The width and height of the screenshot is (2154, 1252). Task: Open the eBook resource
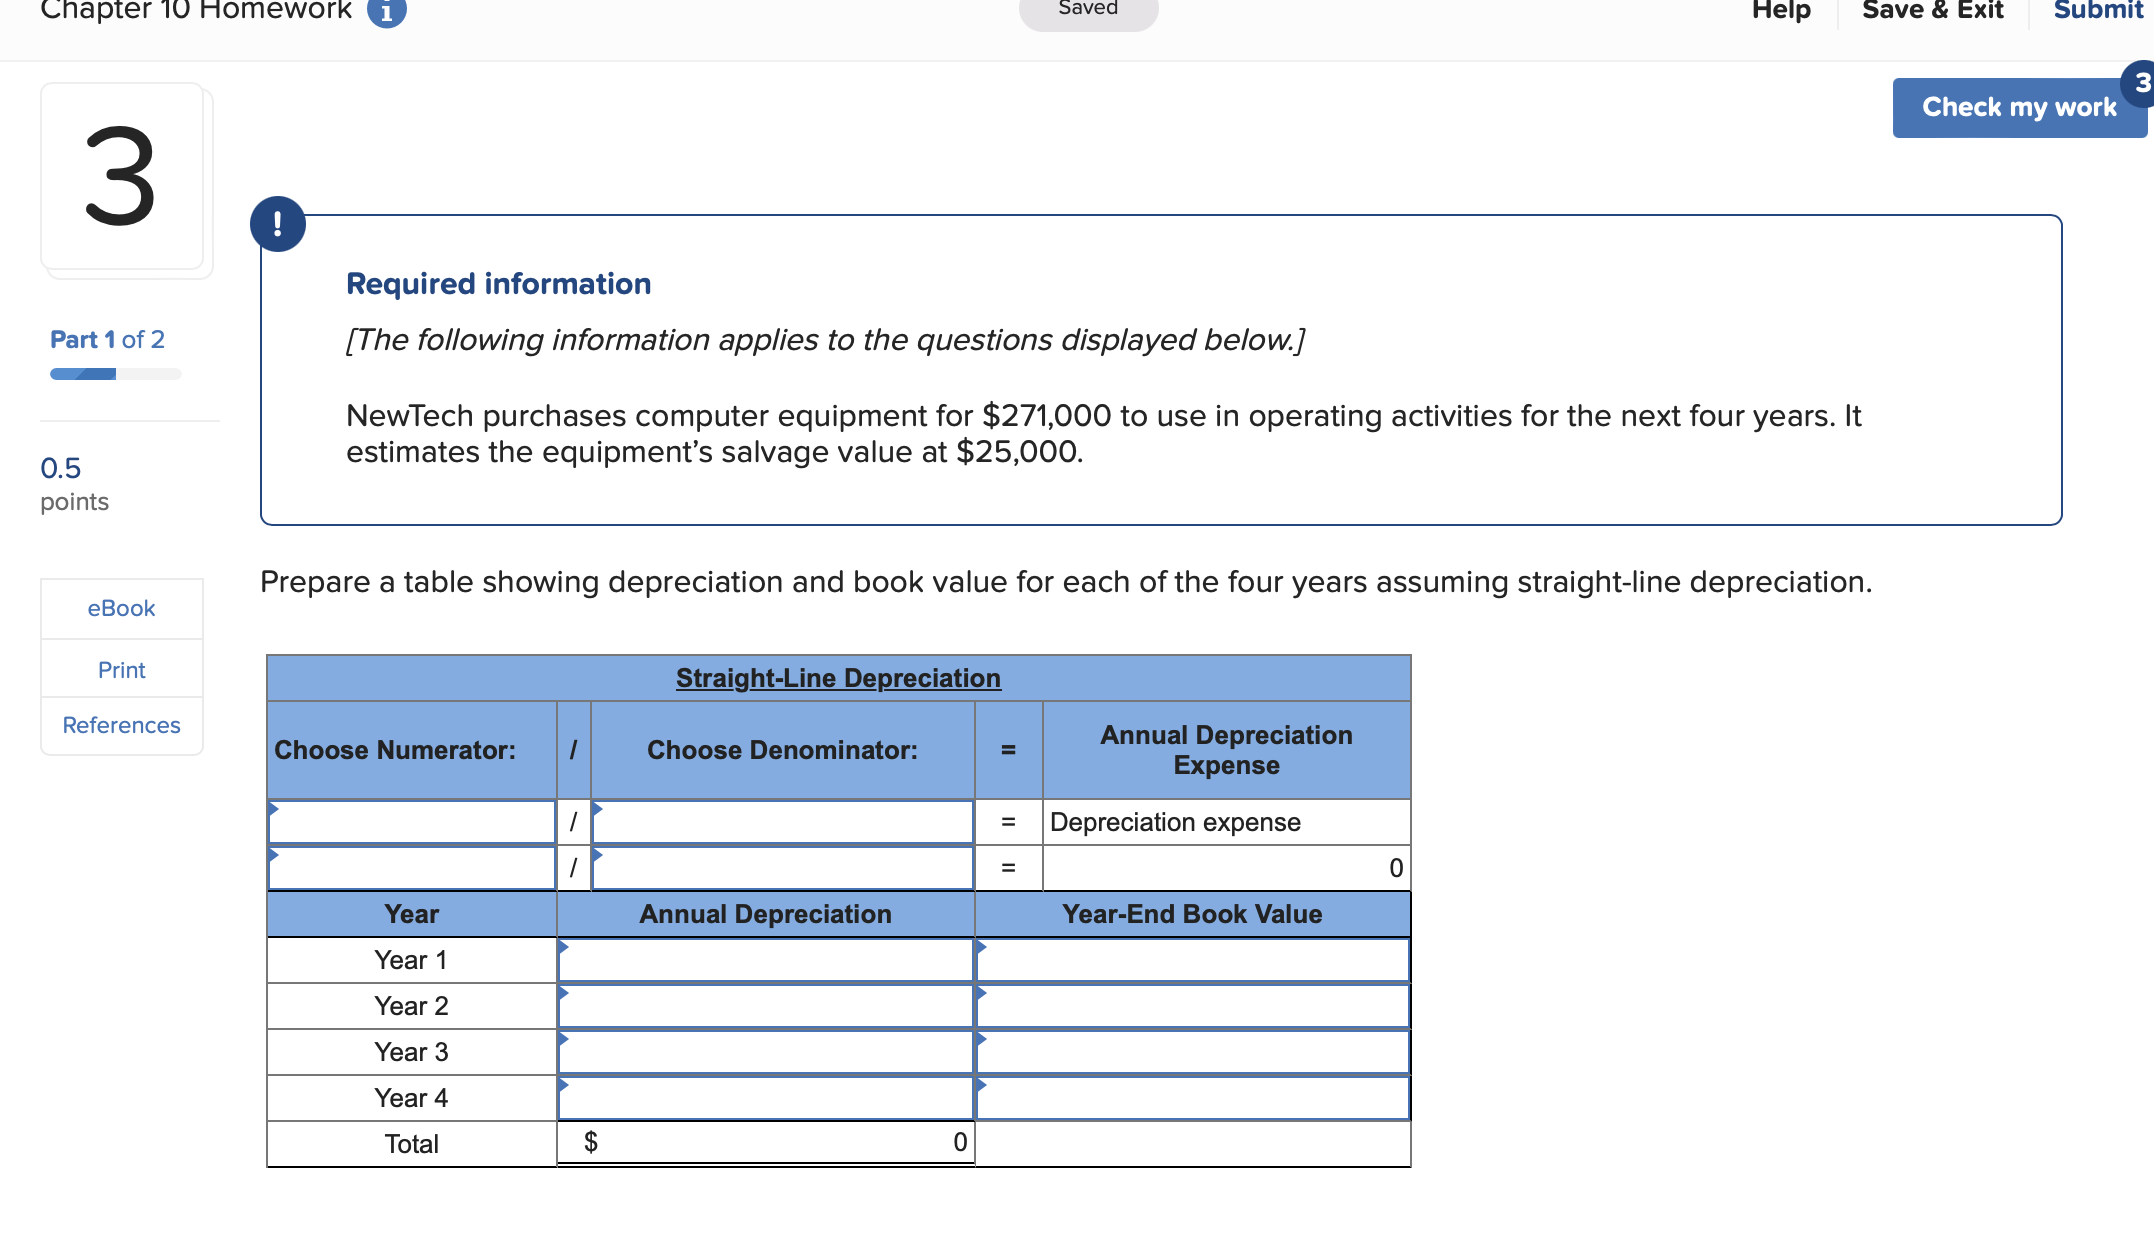121,608
